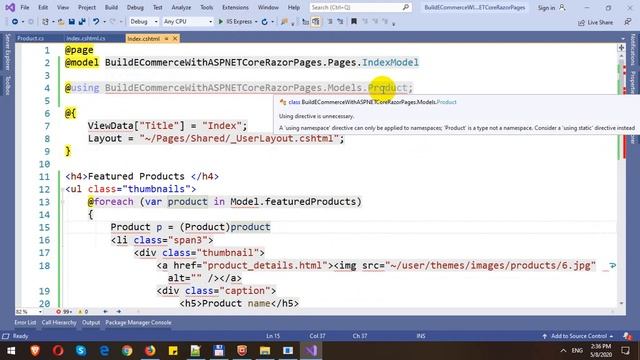640x360 pixels.
Task: Open the Debug configuration dropdown
Action: tap(144, 22)
